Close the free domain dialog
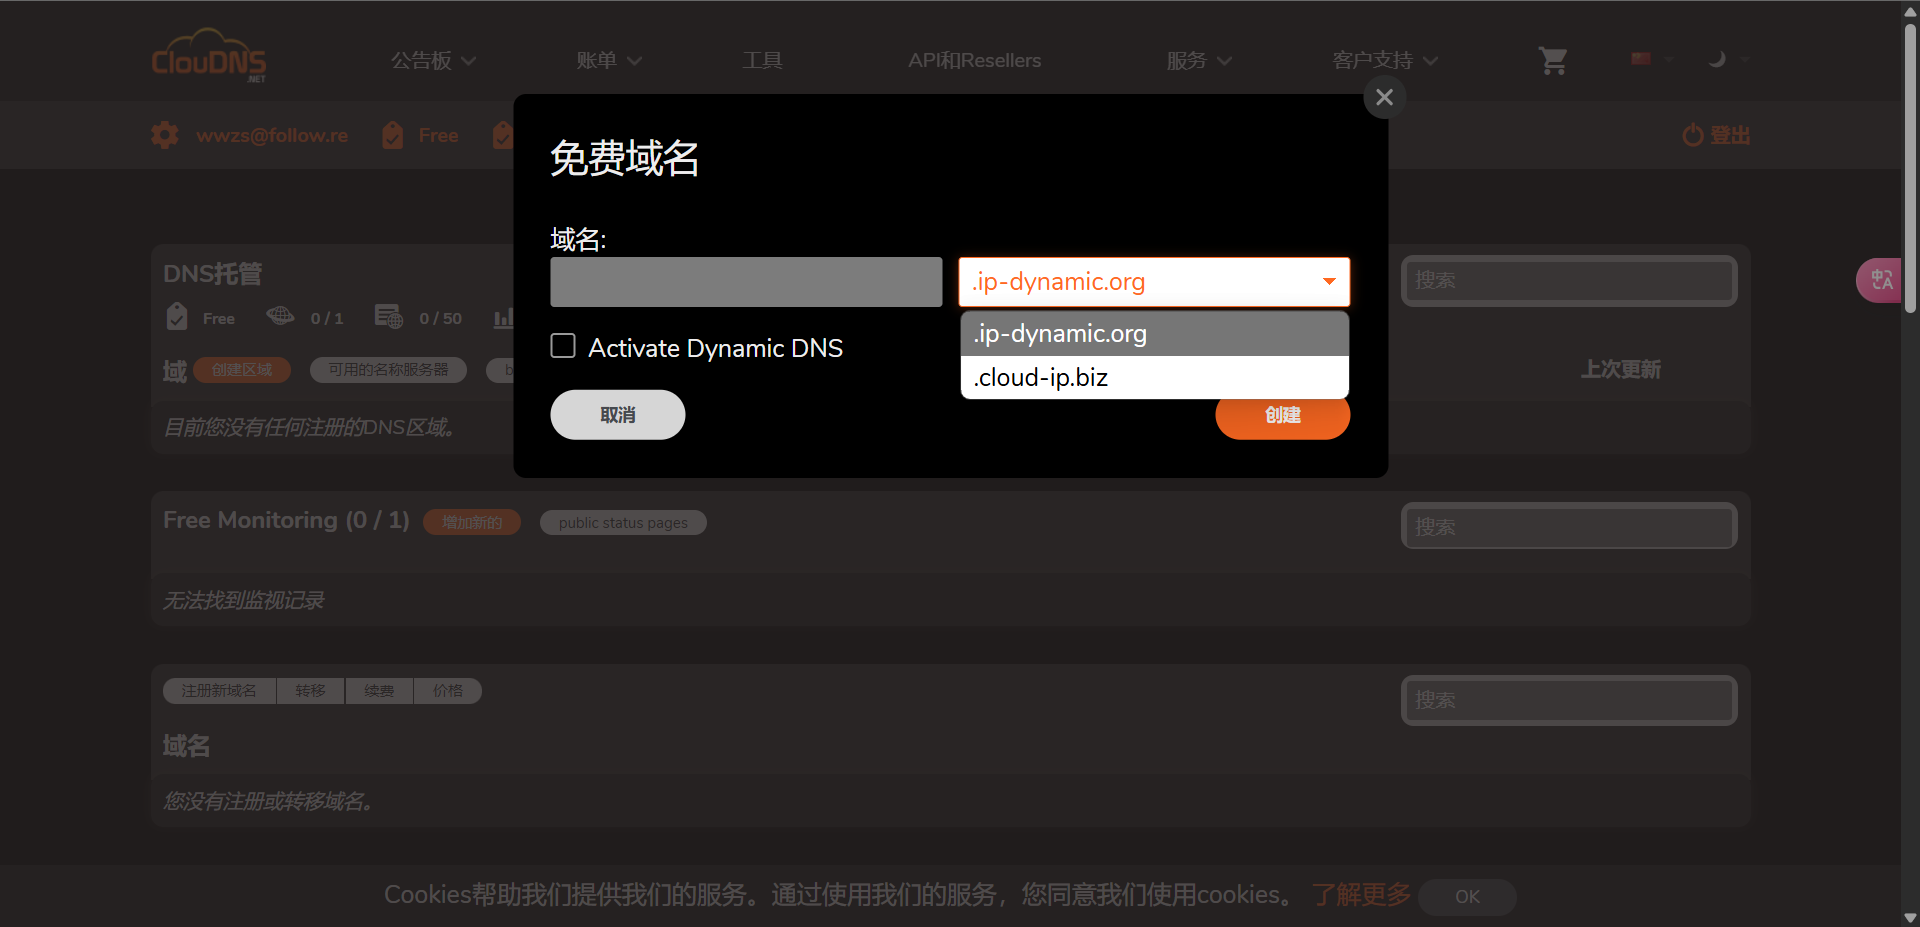The height and width of the screenshot is (927, 1920). pos(1384,97)
